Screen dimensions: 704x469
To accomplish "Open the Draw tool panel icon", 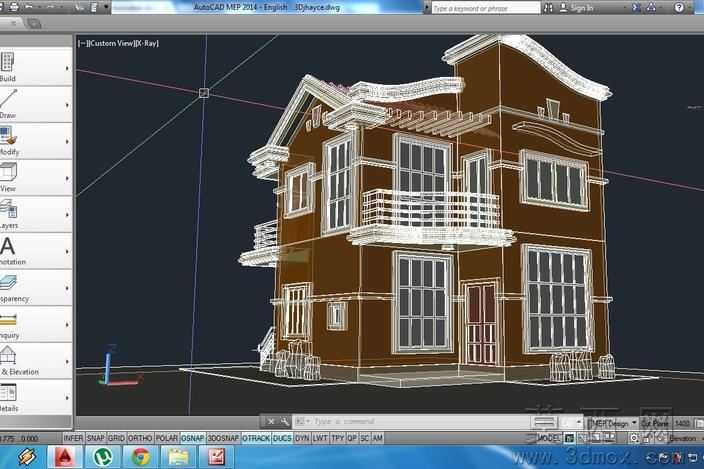I will pos(8,99).
